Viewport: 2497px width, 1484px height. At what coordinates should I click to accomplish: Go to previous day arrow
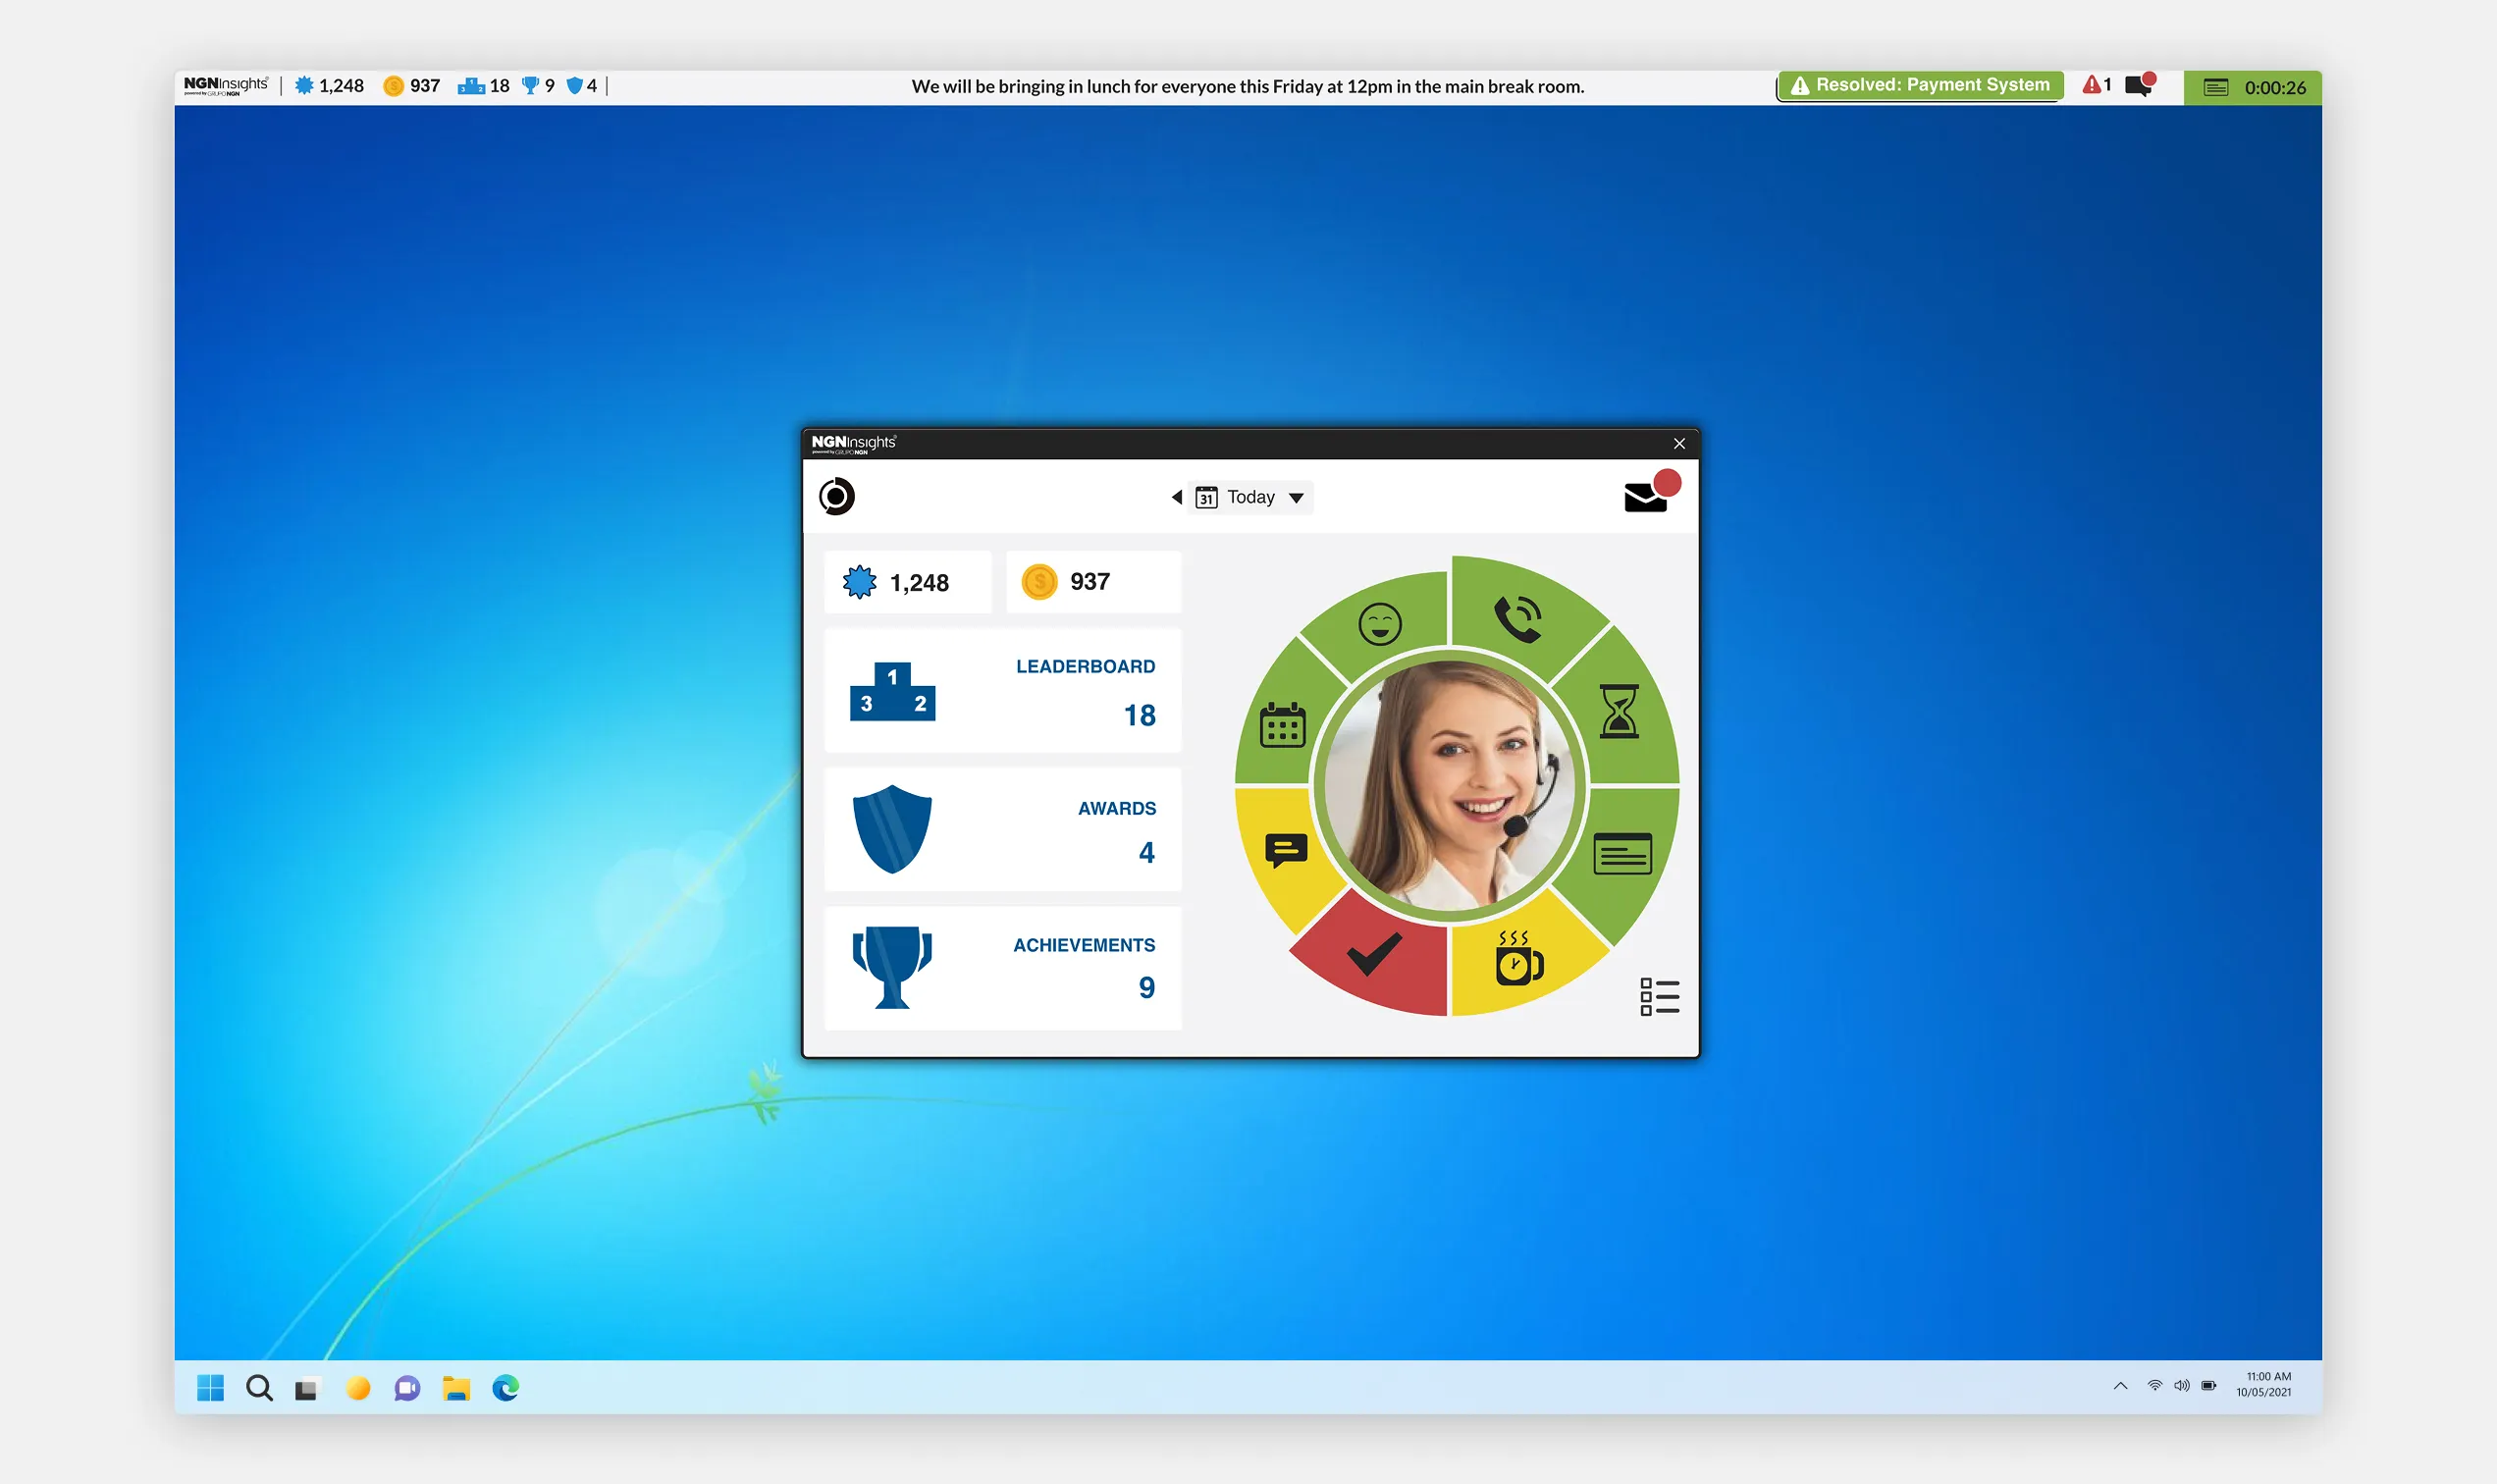tap(1177, 497)
